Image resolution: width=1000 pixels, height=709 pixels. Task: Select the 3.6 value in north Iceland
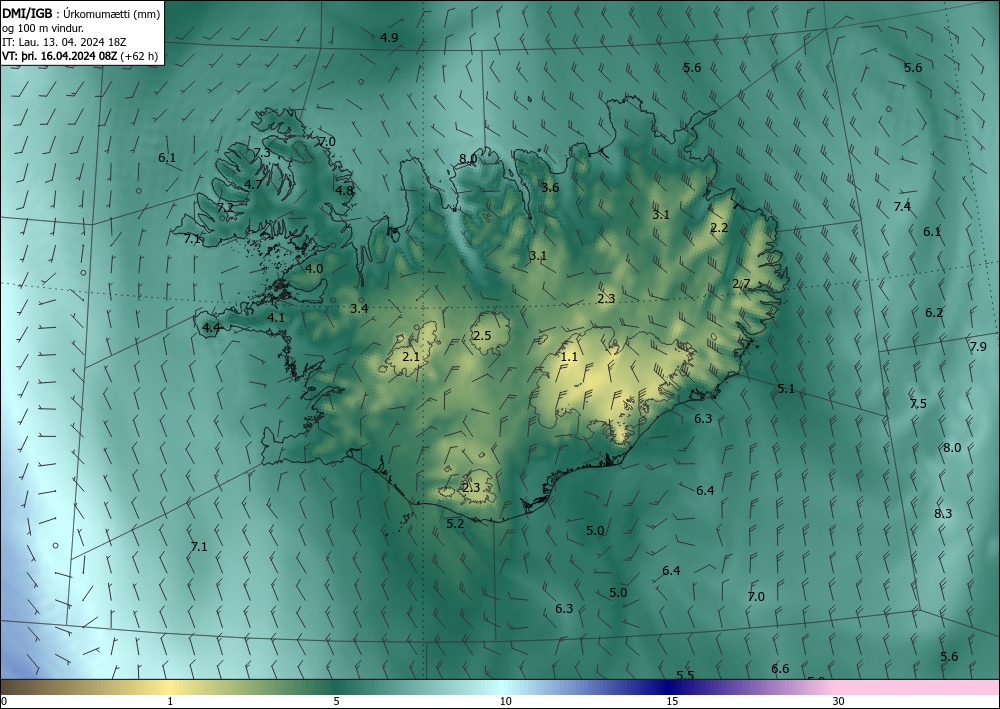click(550, 187)
